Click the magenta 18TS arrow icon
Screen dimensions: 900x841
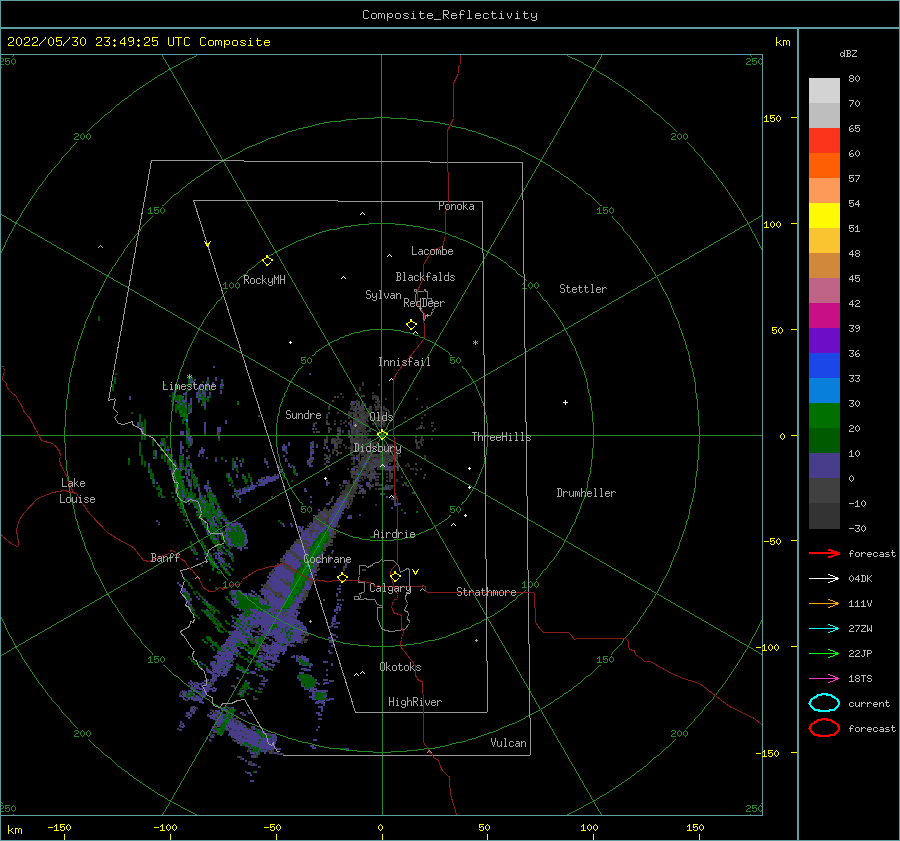tap(824, 679)
